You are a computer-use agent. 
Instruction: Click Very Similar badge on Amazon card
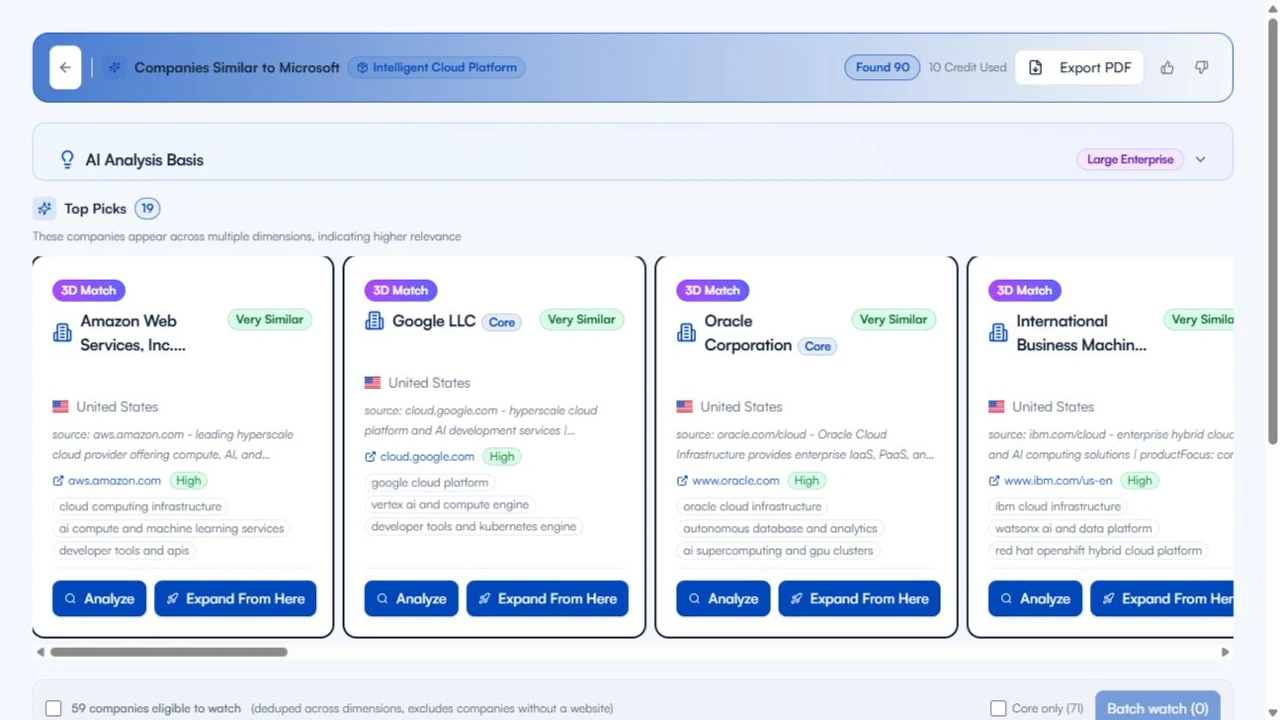[x=269, y=320]
